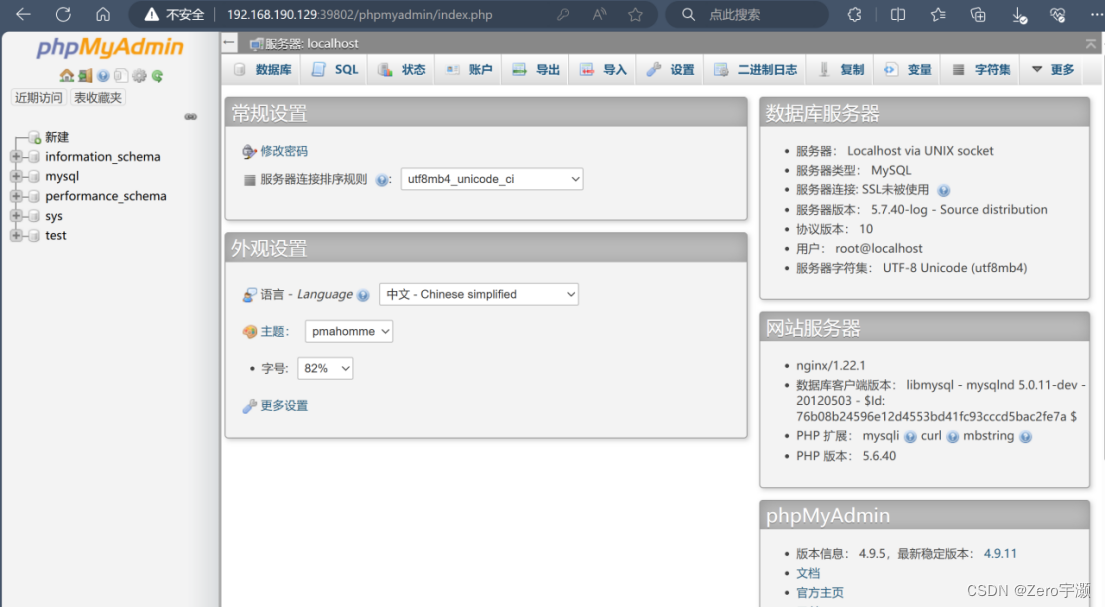
Task: Collapse navigation panel with left arrow icon
Action: (x=229, y=43)
